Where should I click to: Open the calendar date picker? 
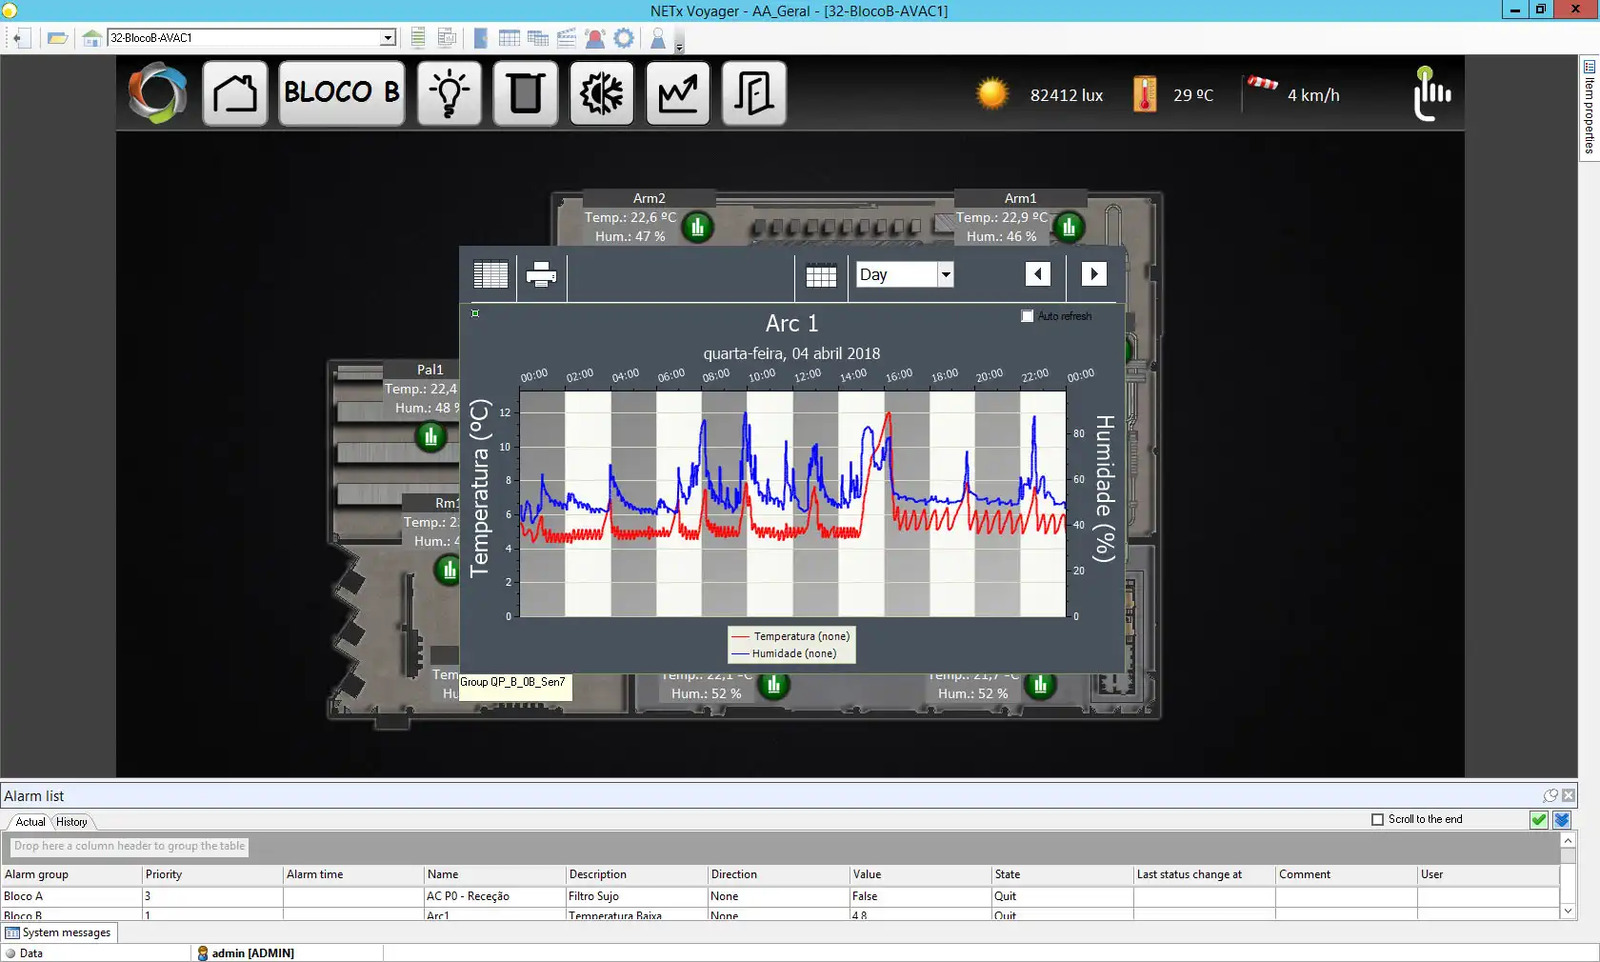821,276
